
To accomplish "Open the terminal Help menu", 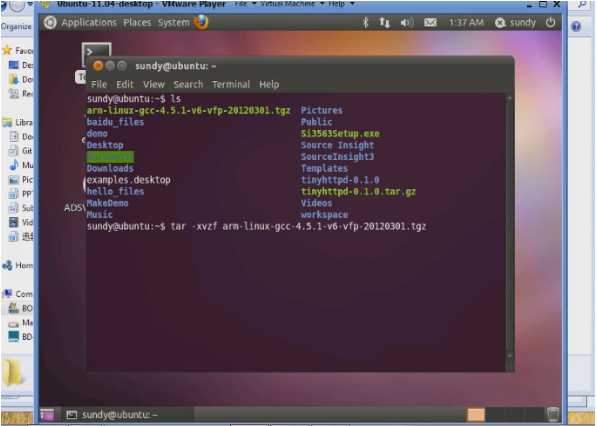I will 269,85.
